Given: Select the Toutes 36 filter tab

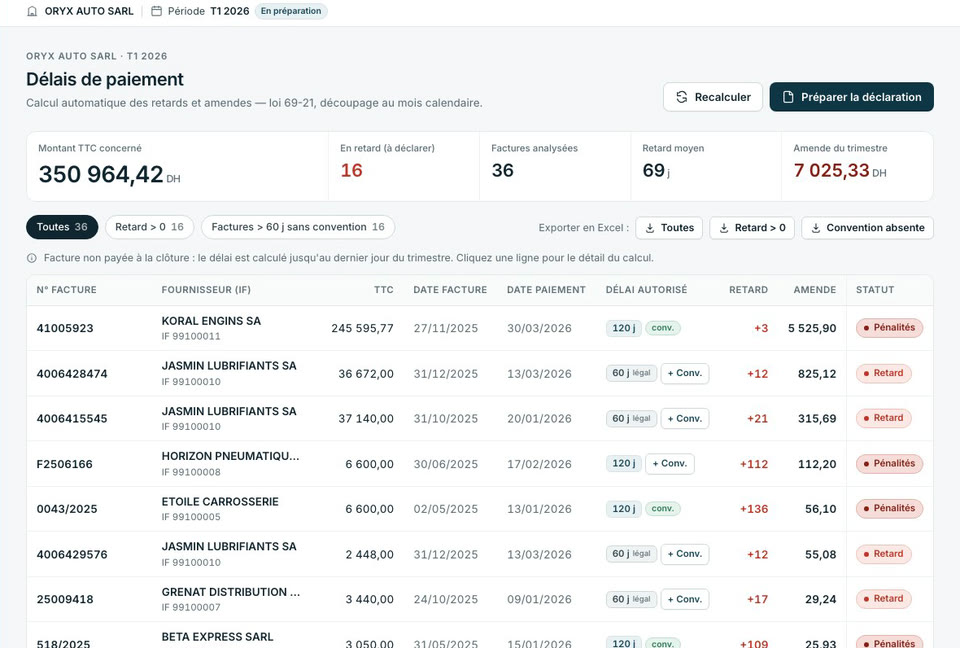Looking at the screenshot, I should [62, 227].
